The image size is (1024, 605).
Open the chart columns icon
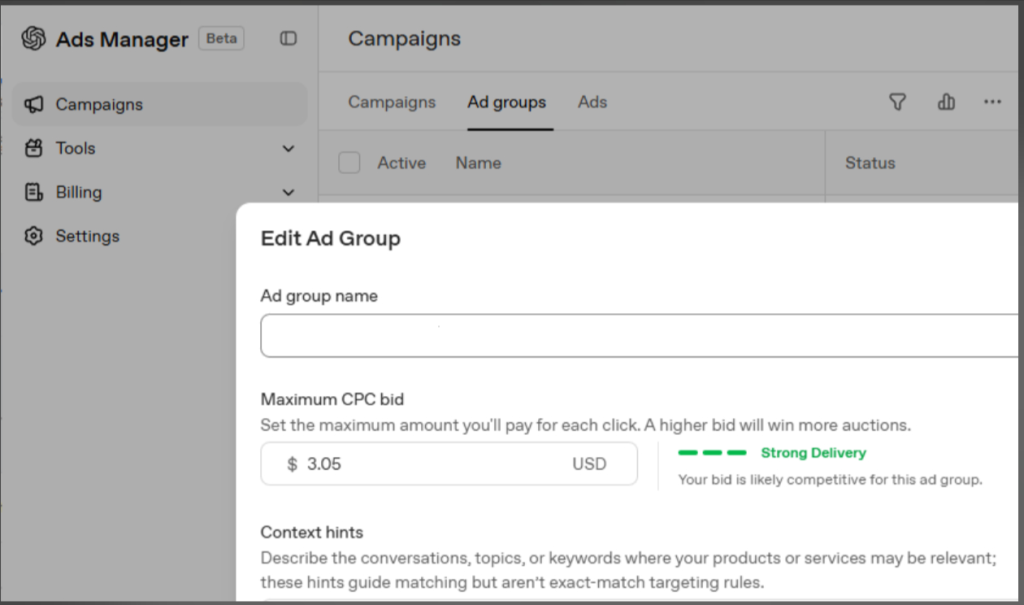coord(946,102)
